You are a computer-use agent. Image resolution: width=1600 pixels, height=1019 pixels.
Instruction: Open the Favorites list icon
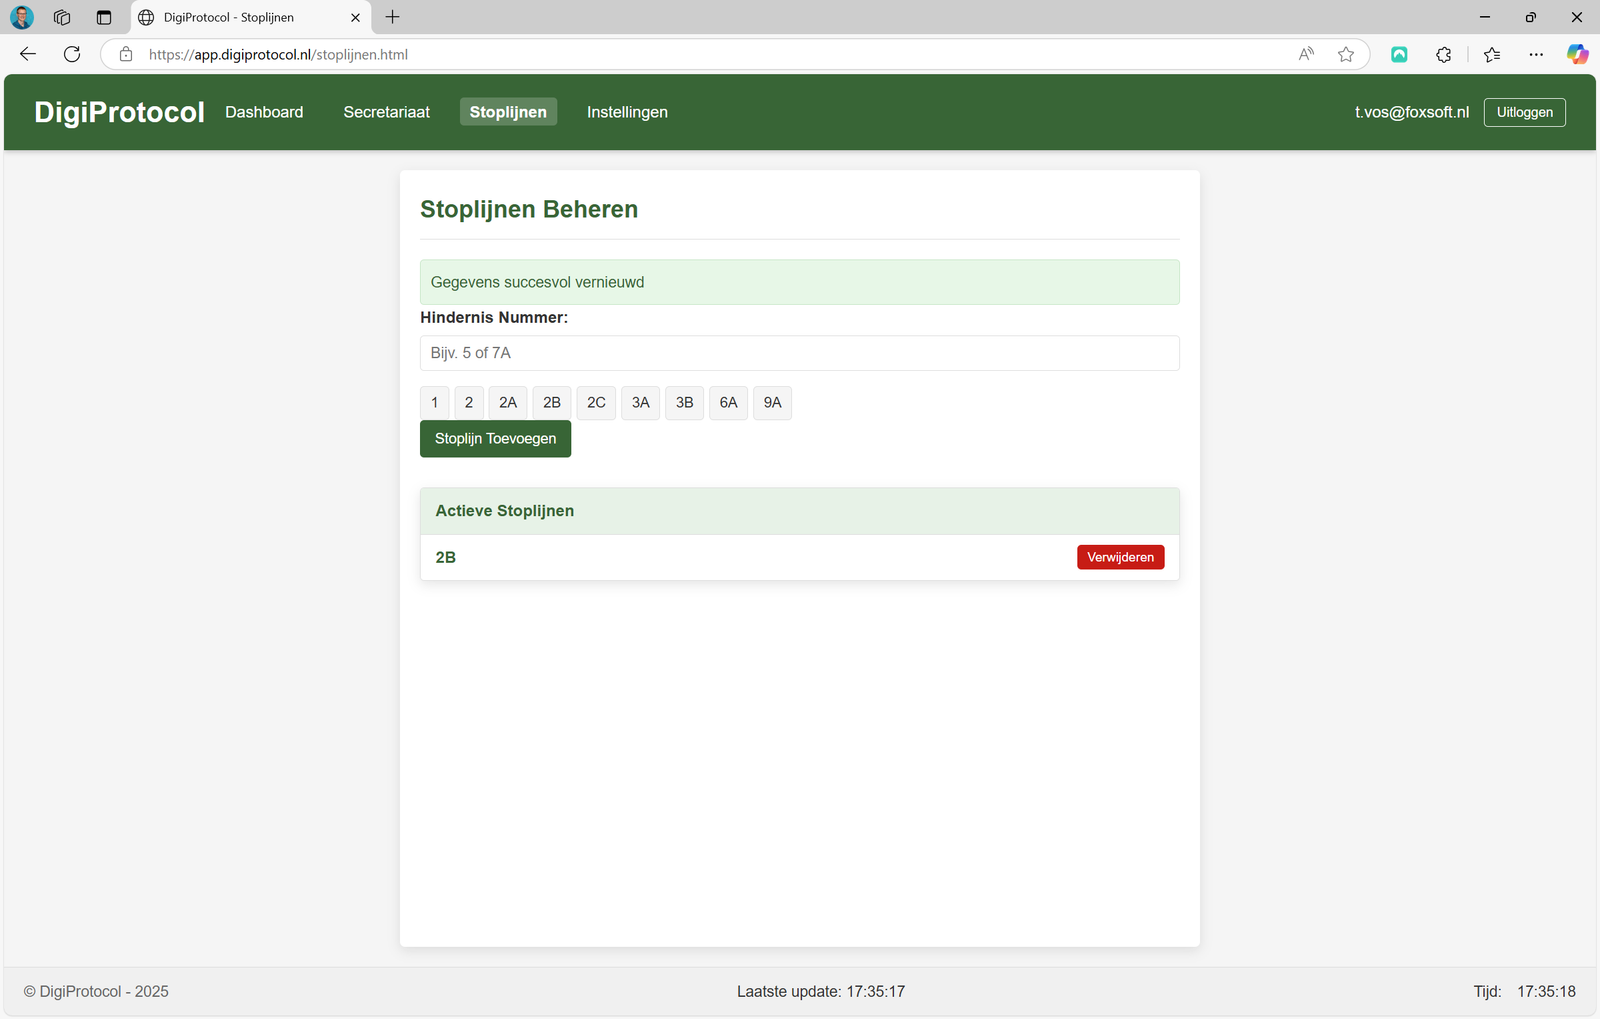[x=1492, y=54]
